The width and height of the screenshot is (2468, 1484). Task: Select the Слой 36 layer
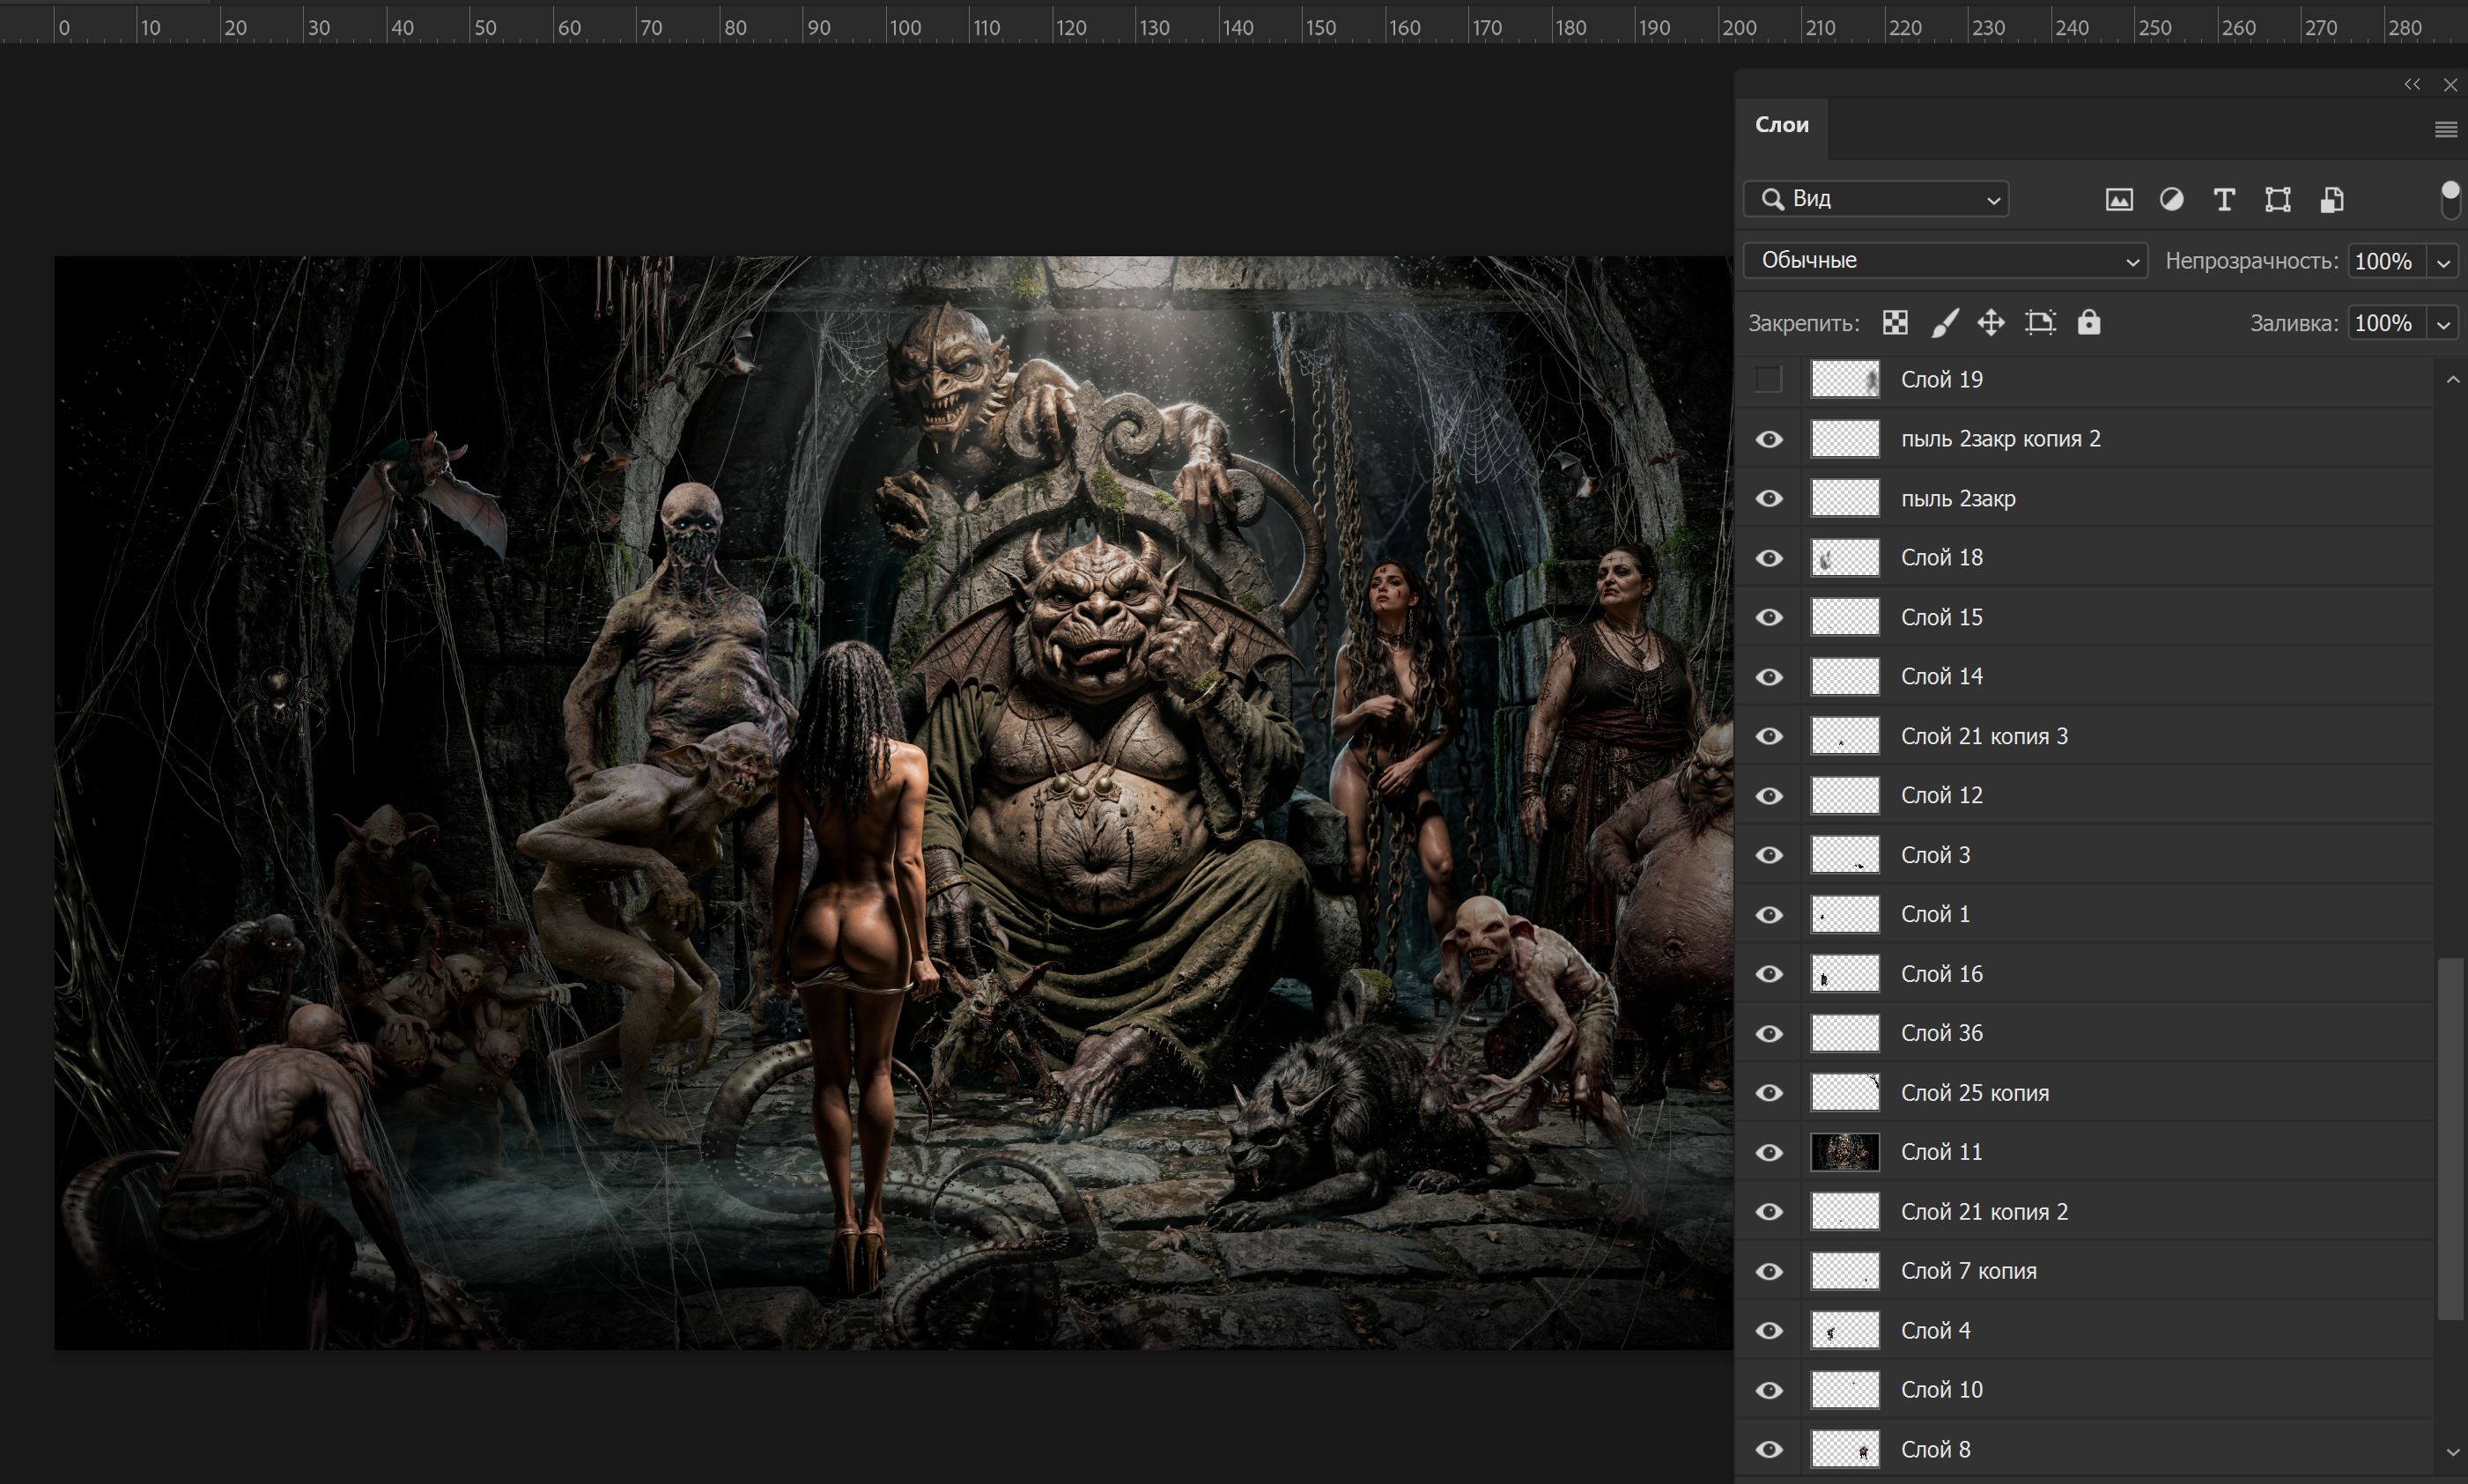click(2084, 1033)
